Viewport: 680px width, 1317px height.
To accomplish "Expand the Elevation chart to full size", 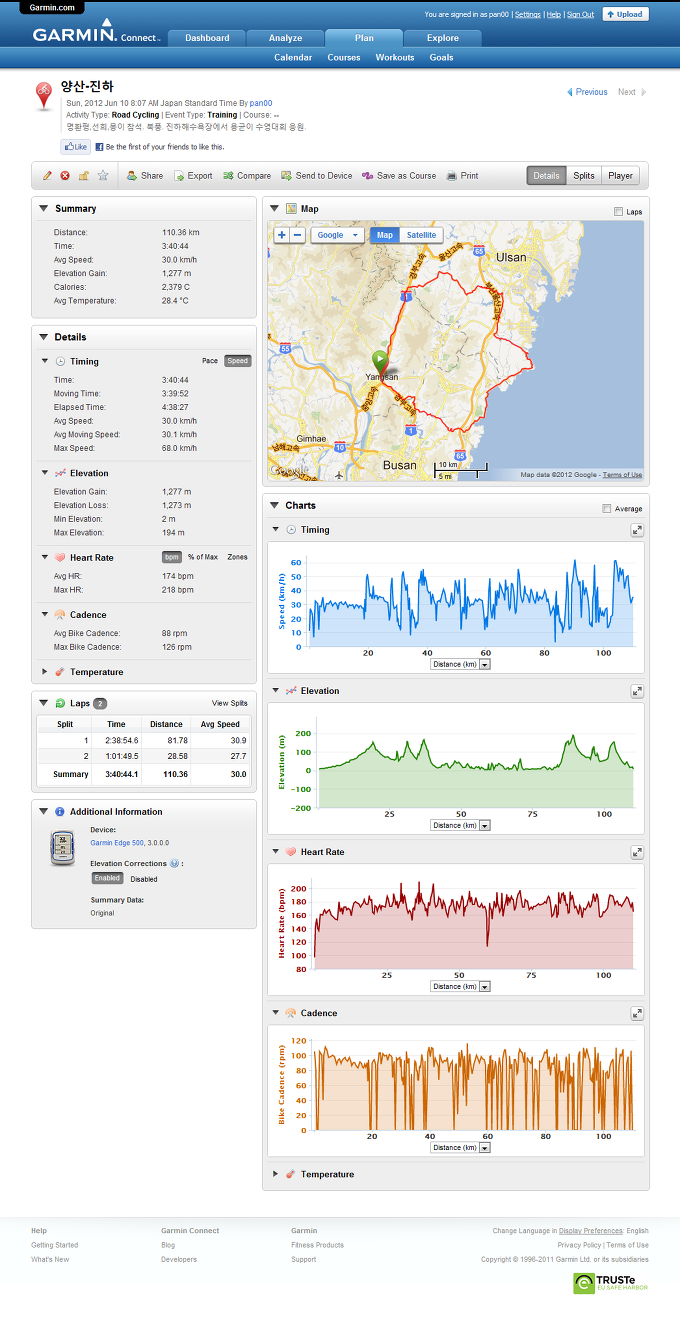I will point(637,691).
